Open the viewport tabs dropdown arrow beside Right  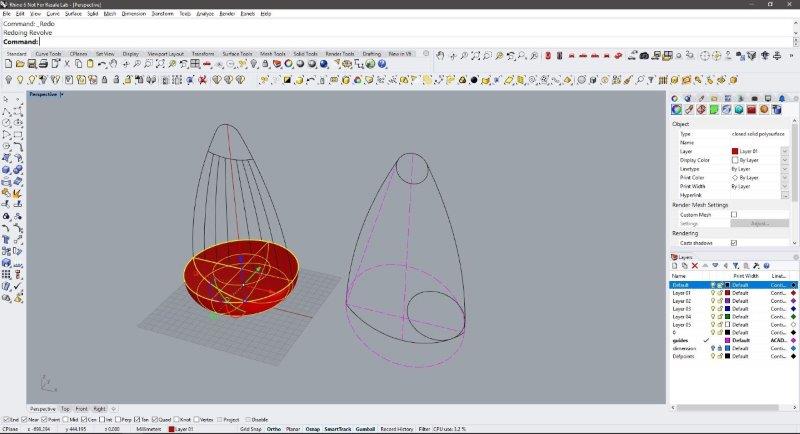[114, 409]
